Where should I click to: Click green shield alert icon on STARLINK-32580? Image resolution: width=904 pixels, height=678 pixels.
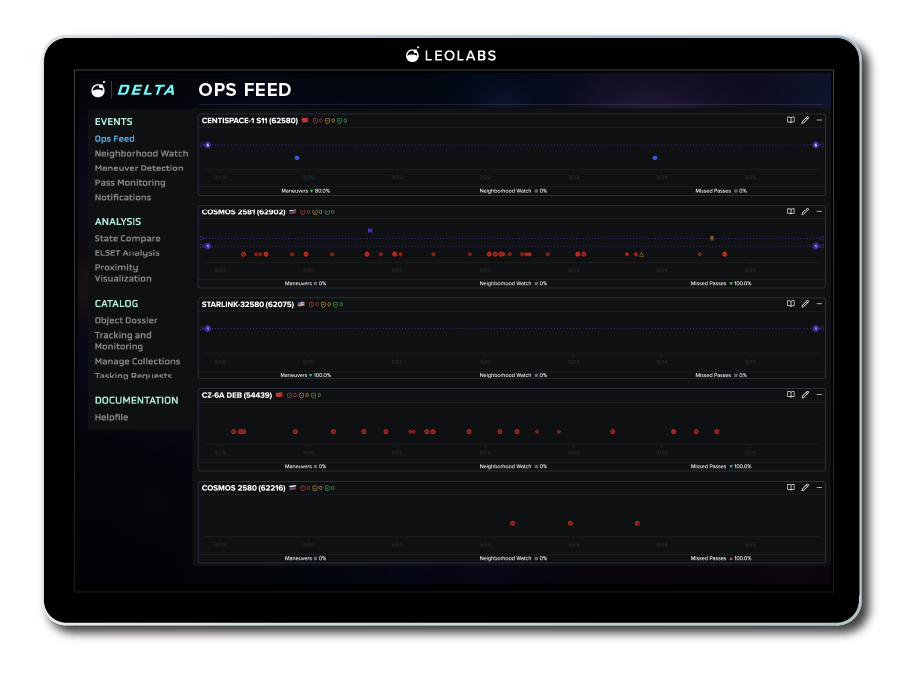point(336,304)
